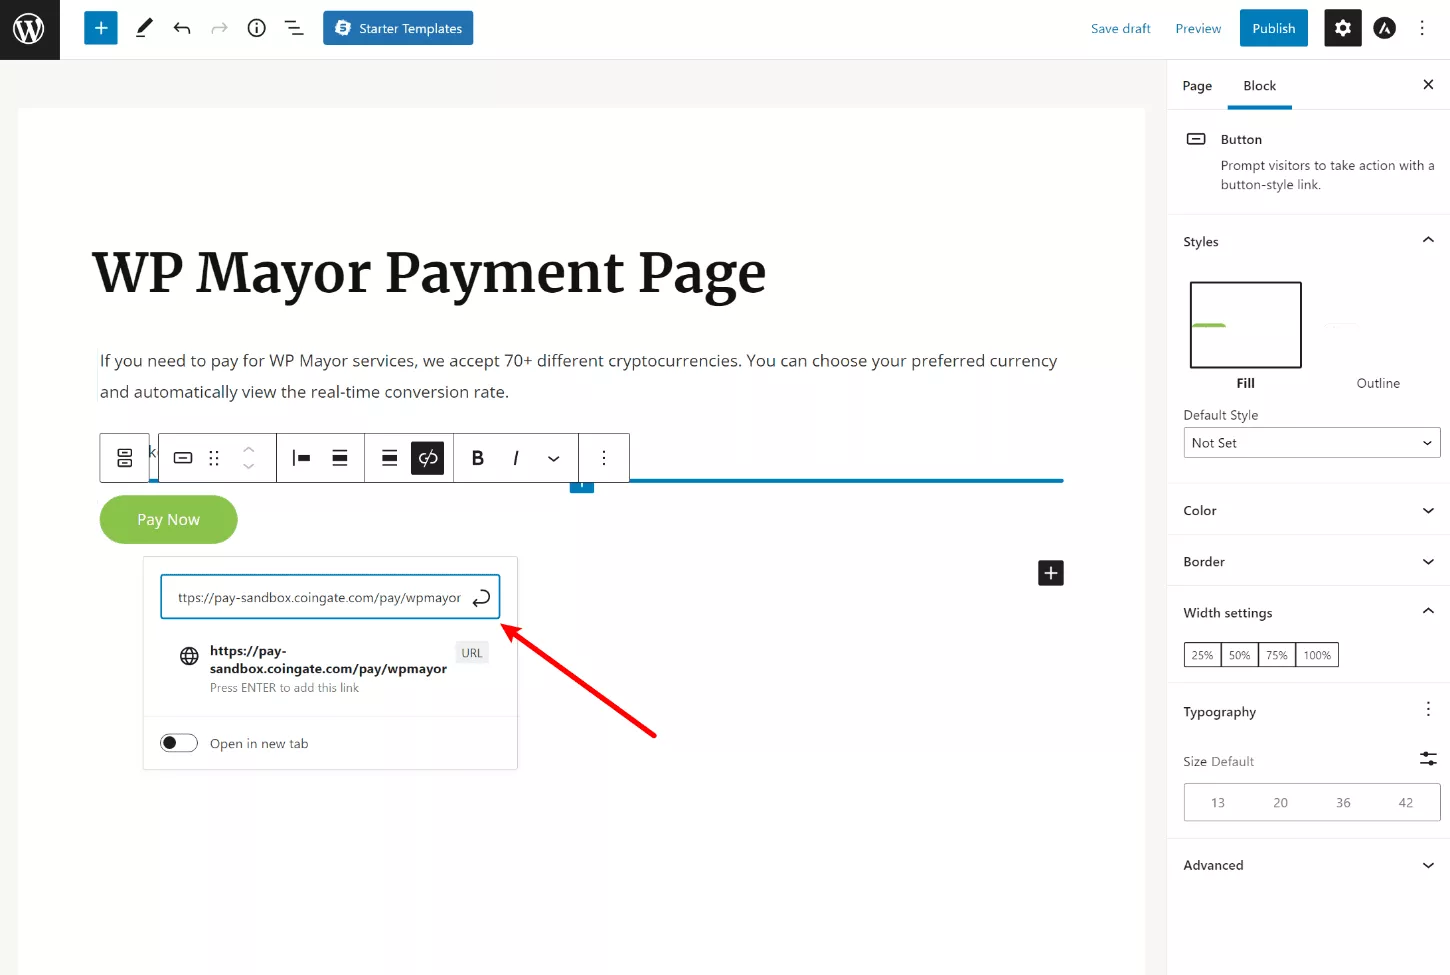Toggle the settings gear sidebar
The height and width of the screenshot is (975, 1450).
[x=1343, y=28]
